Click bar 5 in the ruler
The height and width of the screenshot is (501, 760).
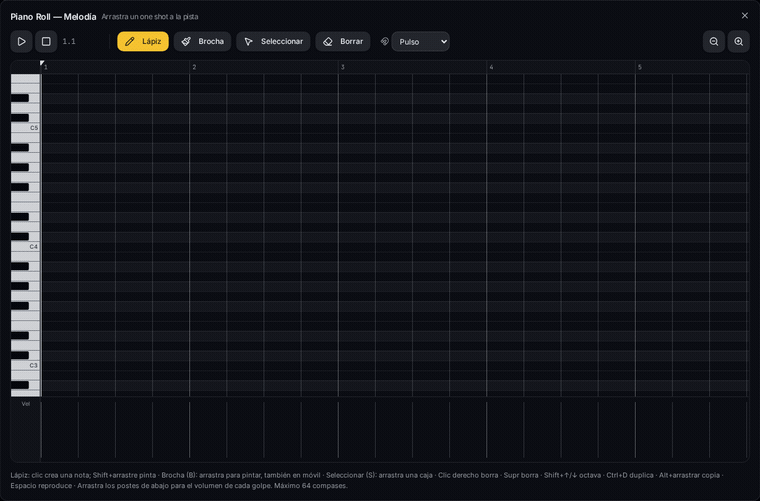pyautogui.click(x=640, y=67)
